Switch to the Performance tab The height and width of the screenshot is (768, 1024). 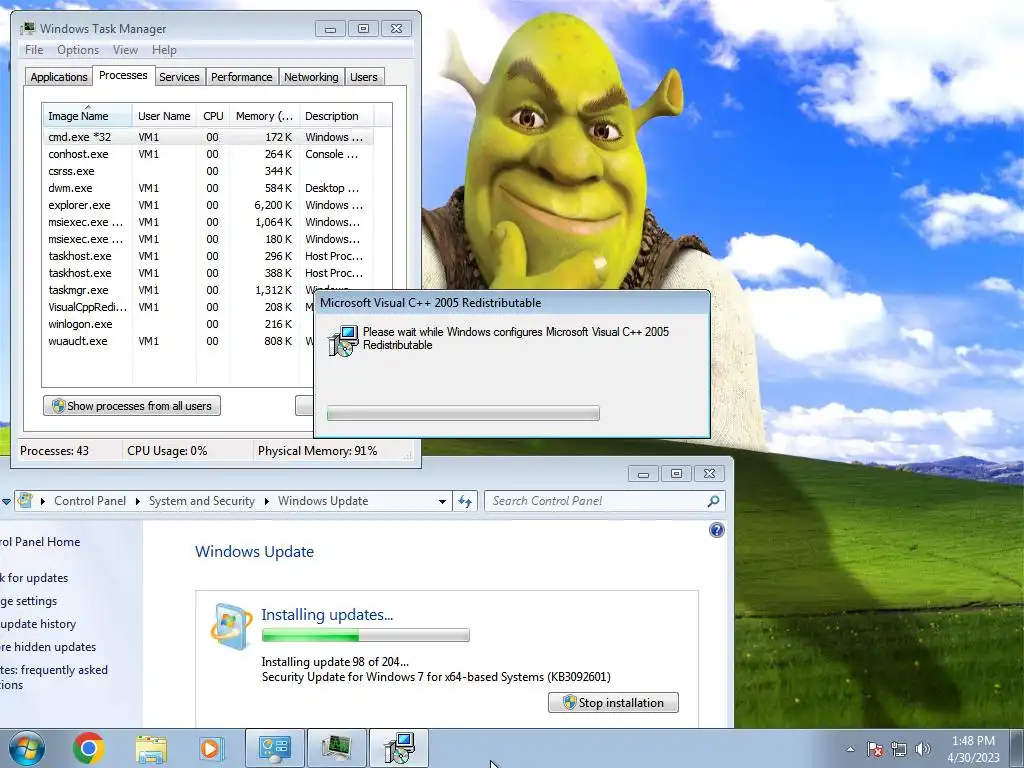pyautogui.click(x=241, y=76)
